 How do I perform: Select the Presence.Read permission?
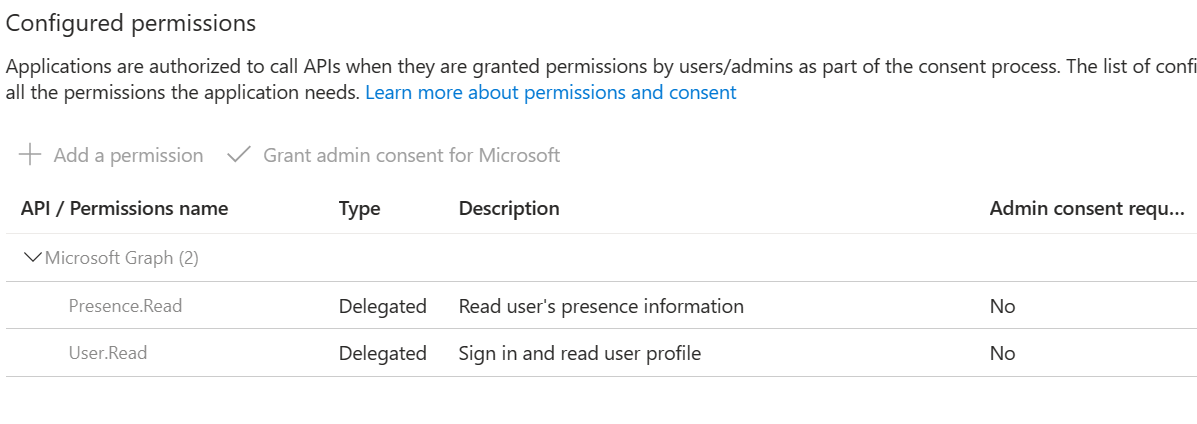pyautogui.click(x=125, y=306)
